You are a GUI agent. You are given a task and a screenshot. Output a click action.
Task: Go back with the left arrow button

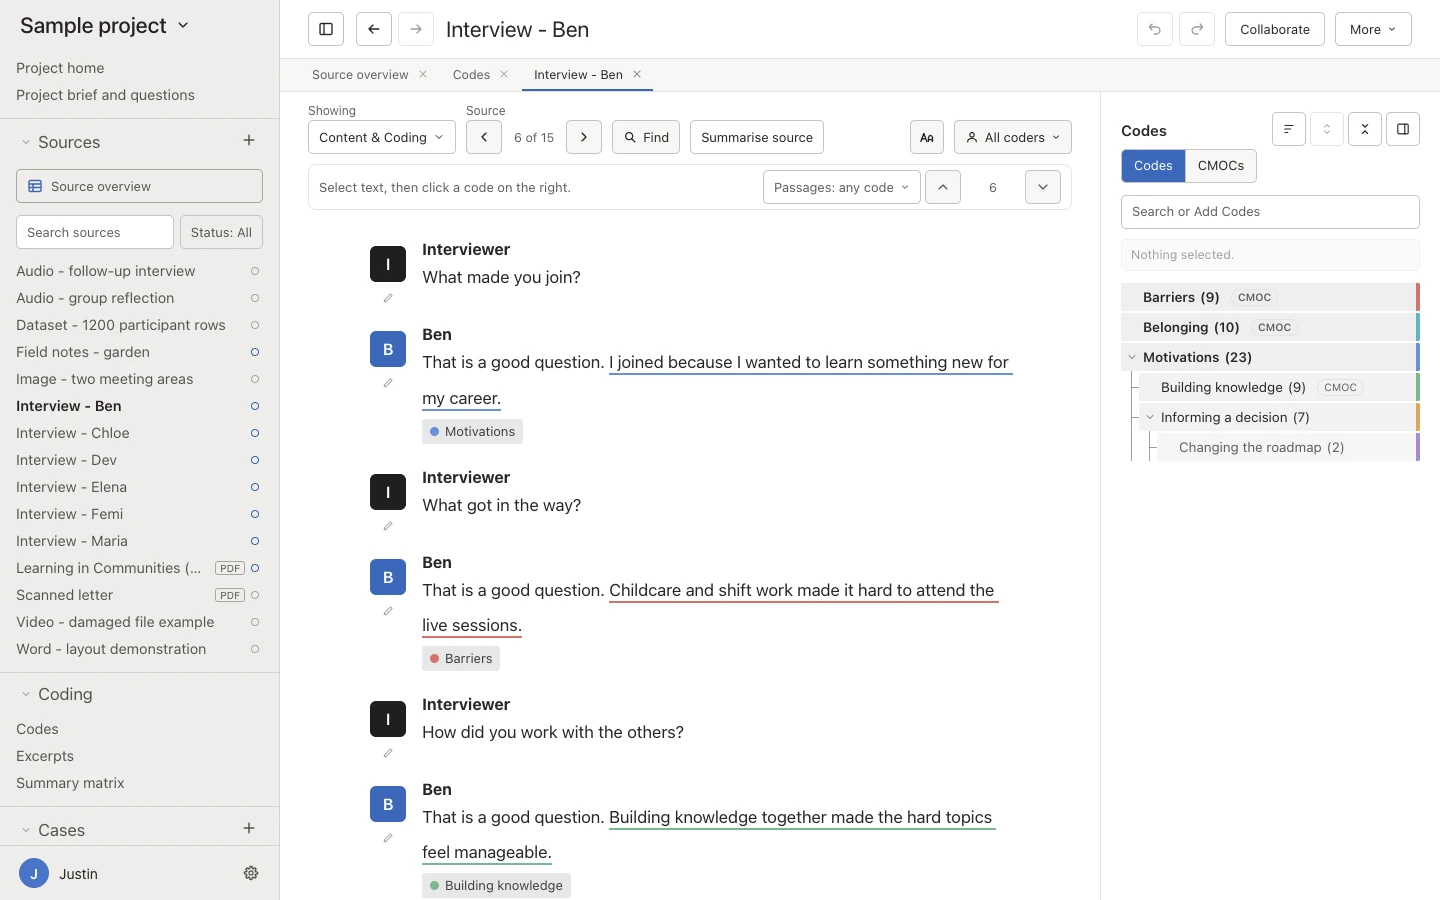373,29
